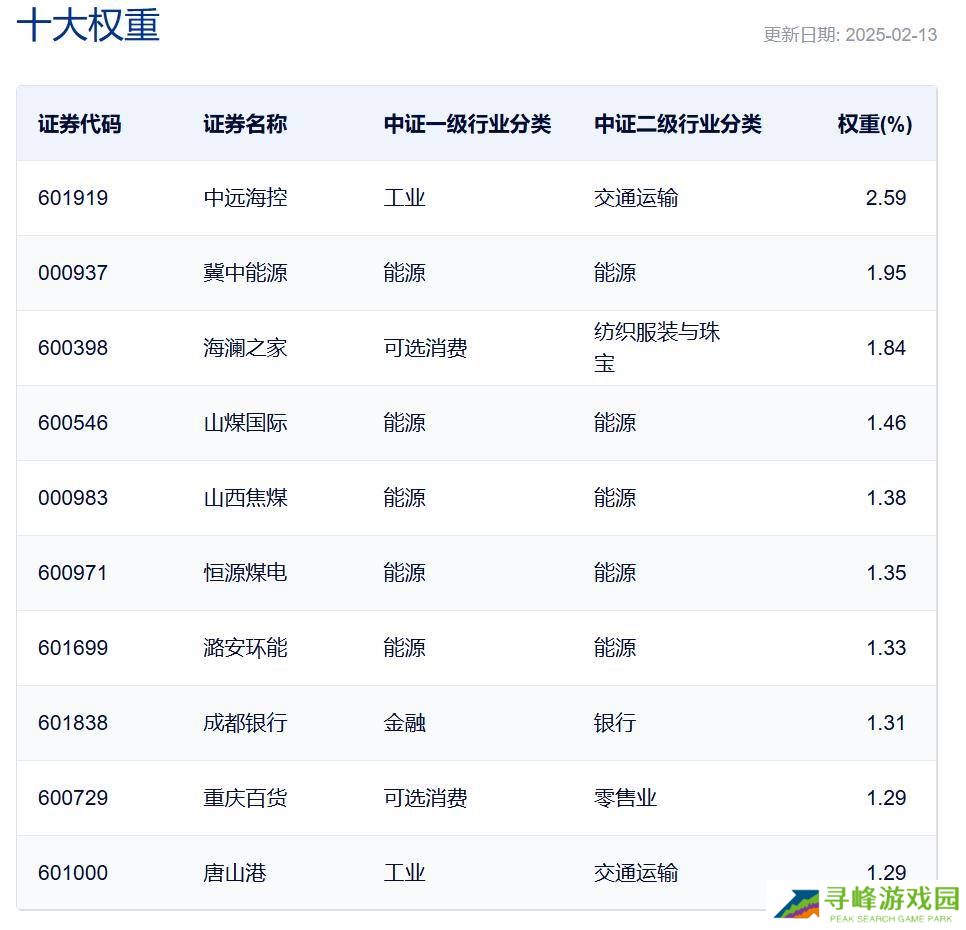The width and height of the screenshot is (966, 930).
Task: Click 工业 in the 唐山港 row
Action: (x=404, y=874)
